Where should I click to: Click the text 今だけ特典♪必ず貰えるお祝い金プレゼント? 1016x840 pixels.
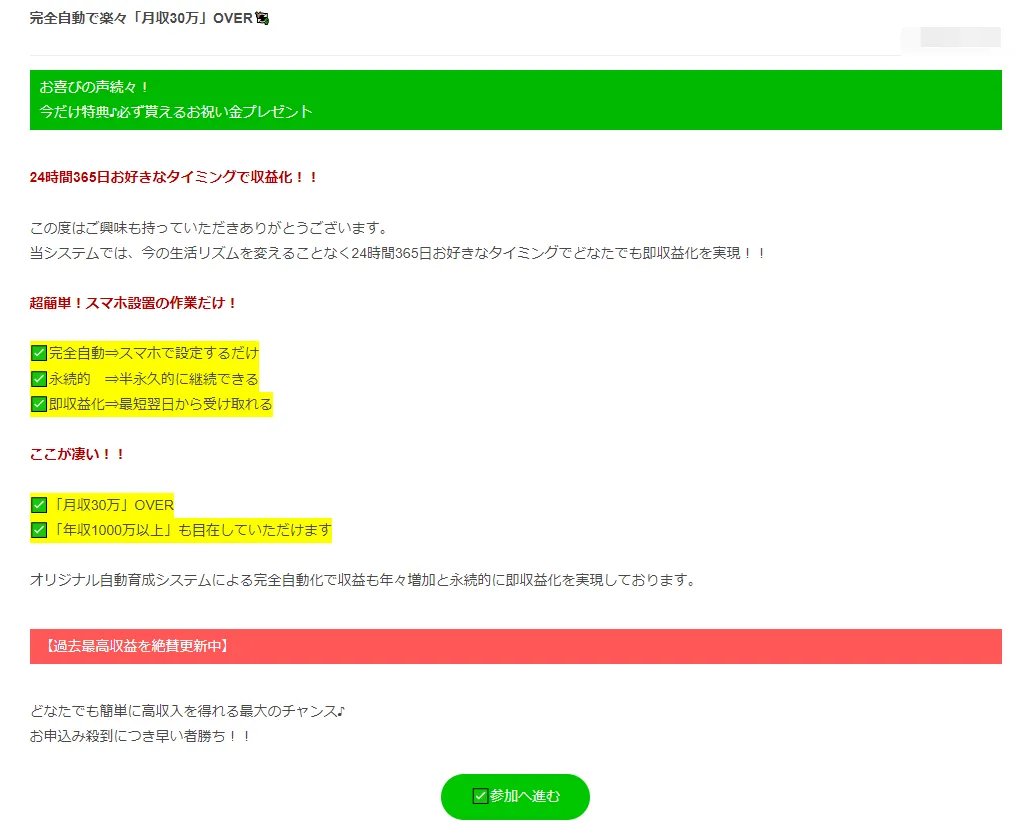tap(176, 111)
